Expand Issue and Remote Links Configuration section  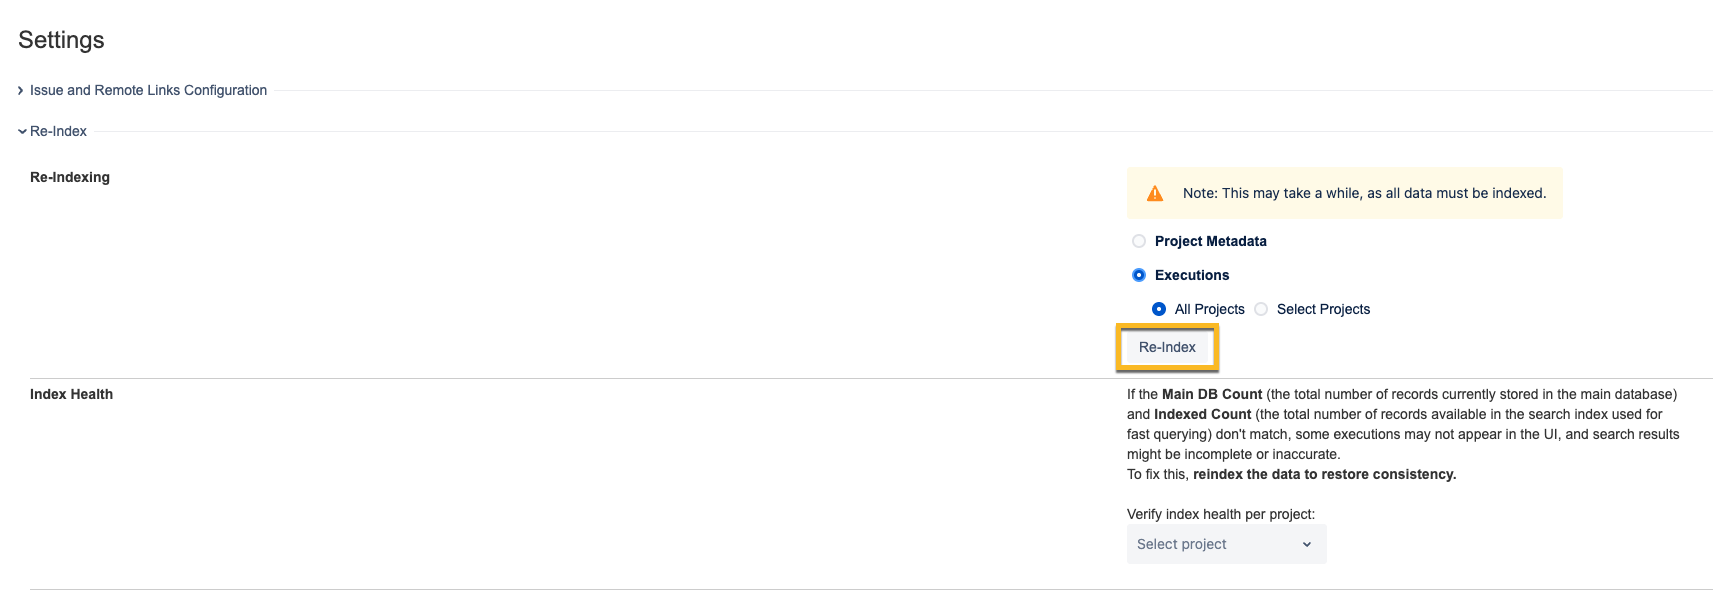[148, 90]
